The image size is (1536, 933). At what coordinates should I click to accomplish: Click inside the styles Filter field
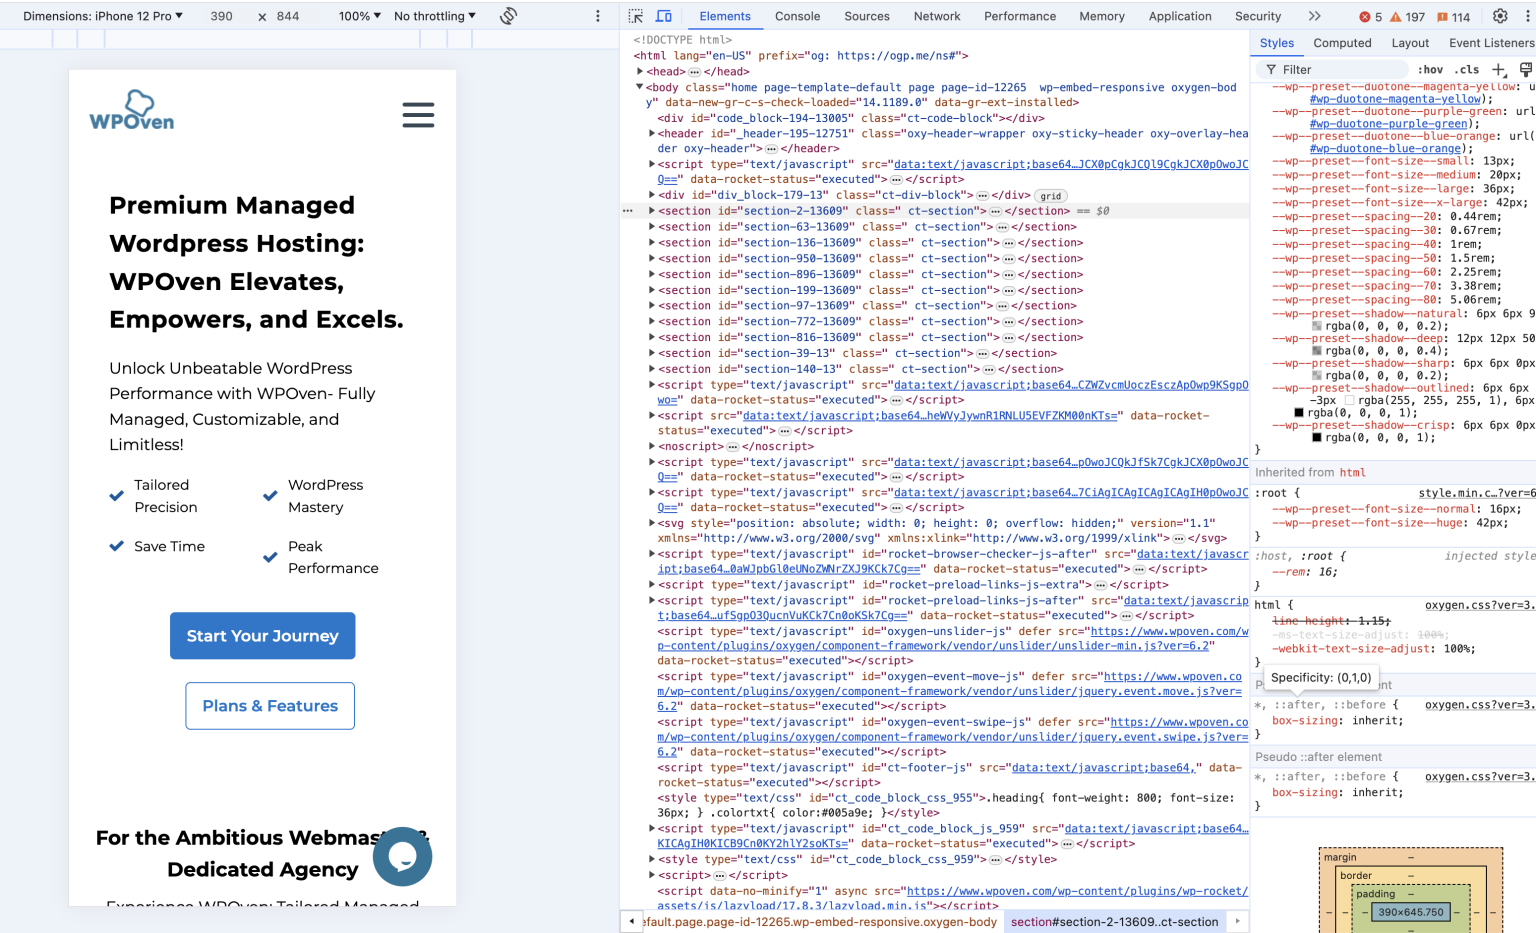(x=1330, y=69)
